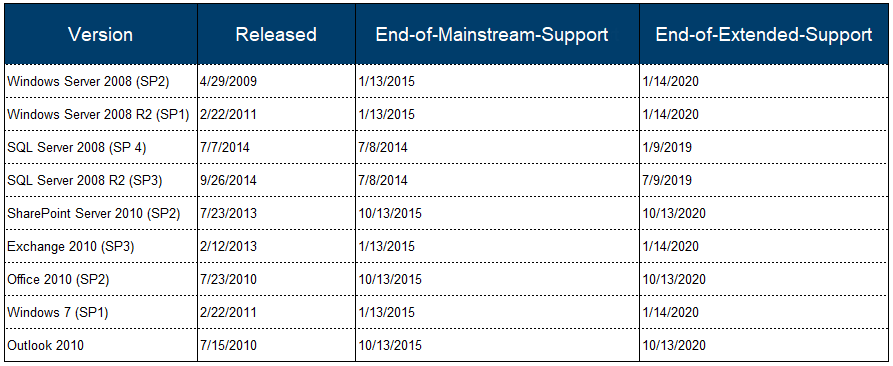Viewport: 893px width, 366px height.
Task: Click the Windows Server 2008 (SP2) cell
Action: tap(101, 81)
